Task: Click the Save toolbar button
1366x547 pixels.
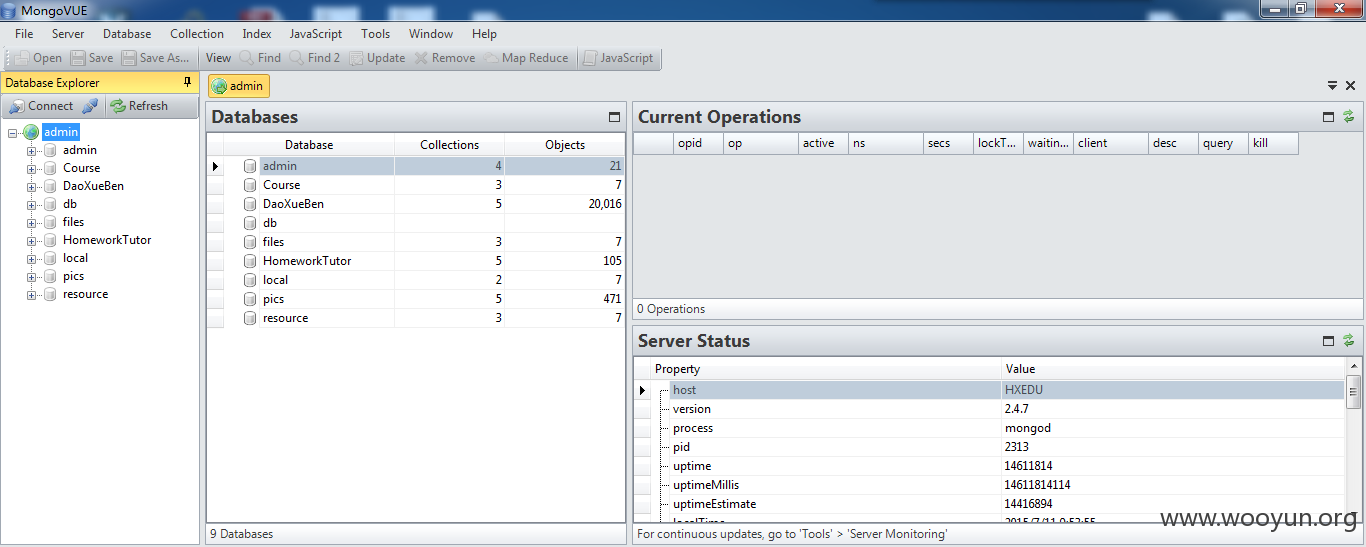Action: click(92, 58)
